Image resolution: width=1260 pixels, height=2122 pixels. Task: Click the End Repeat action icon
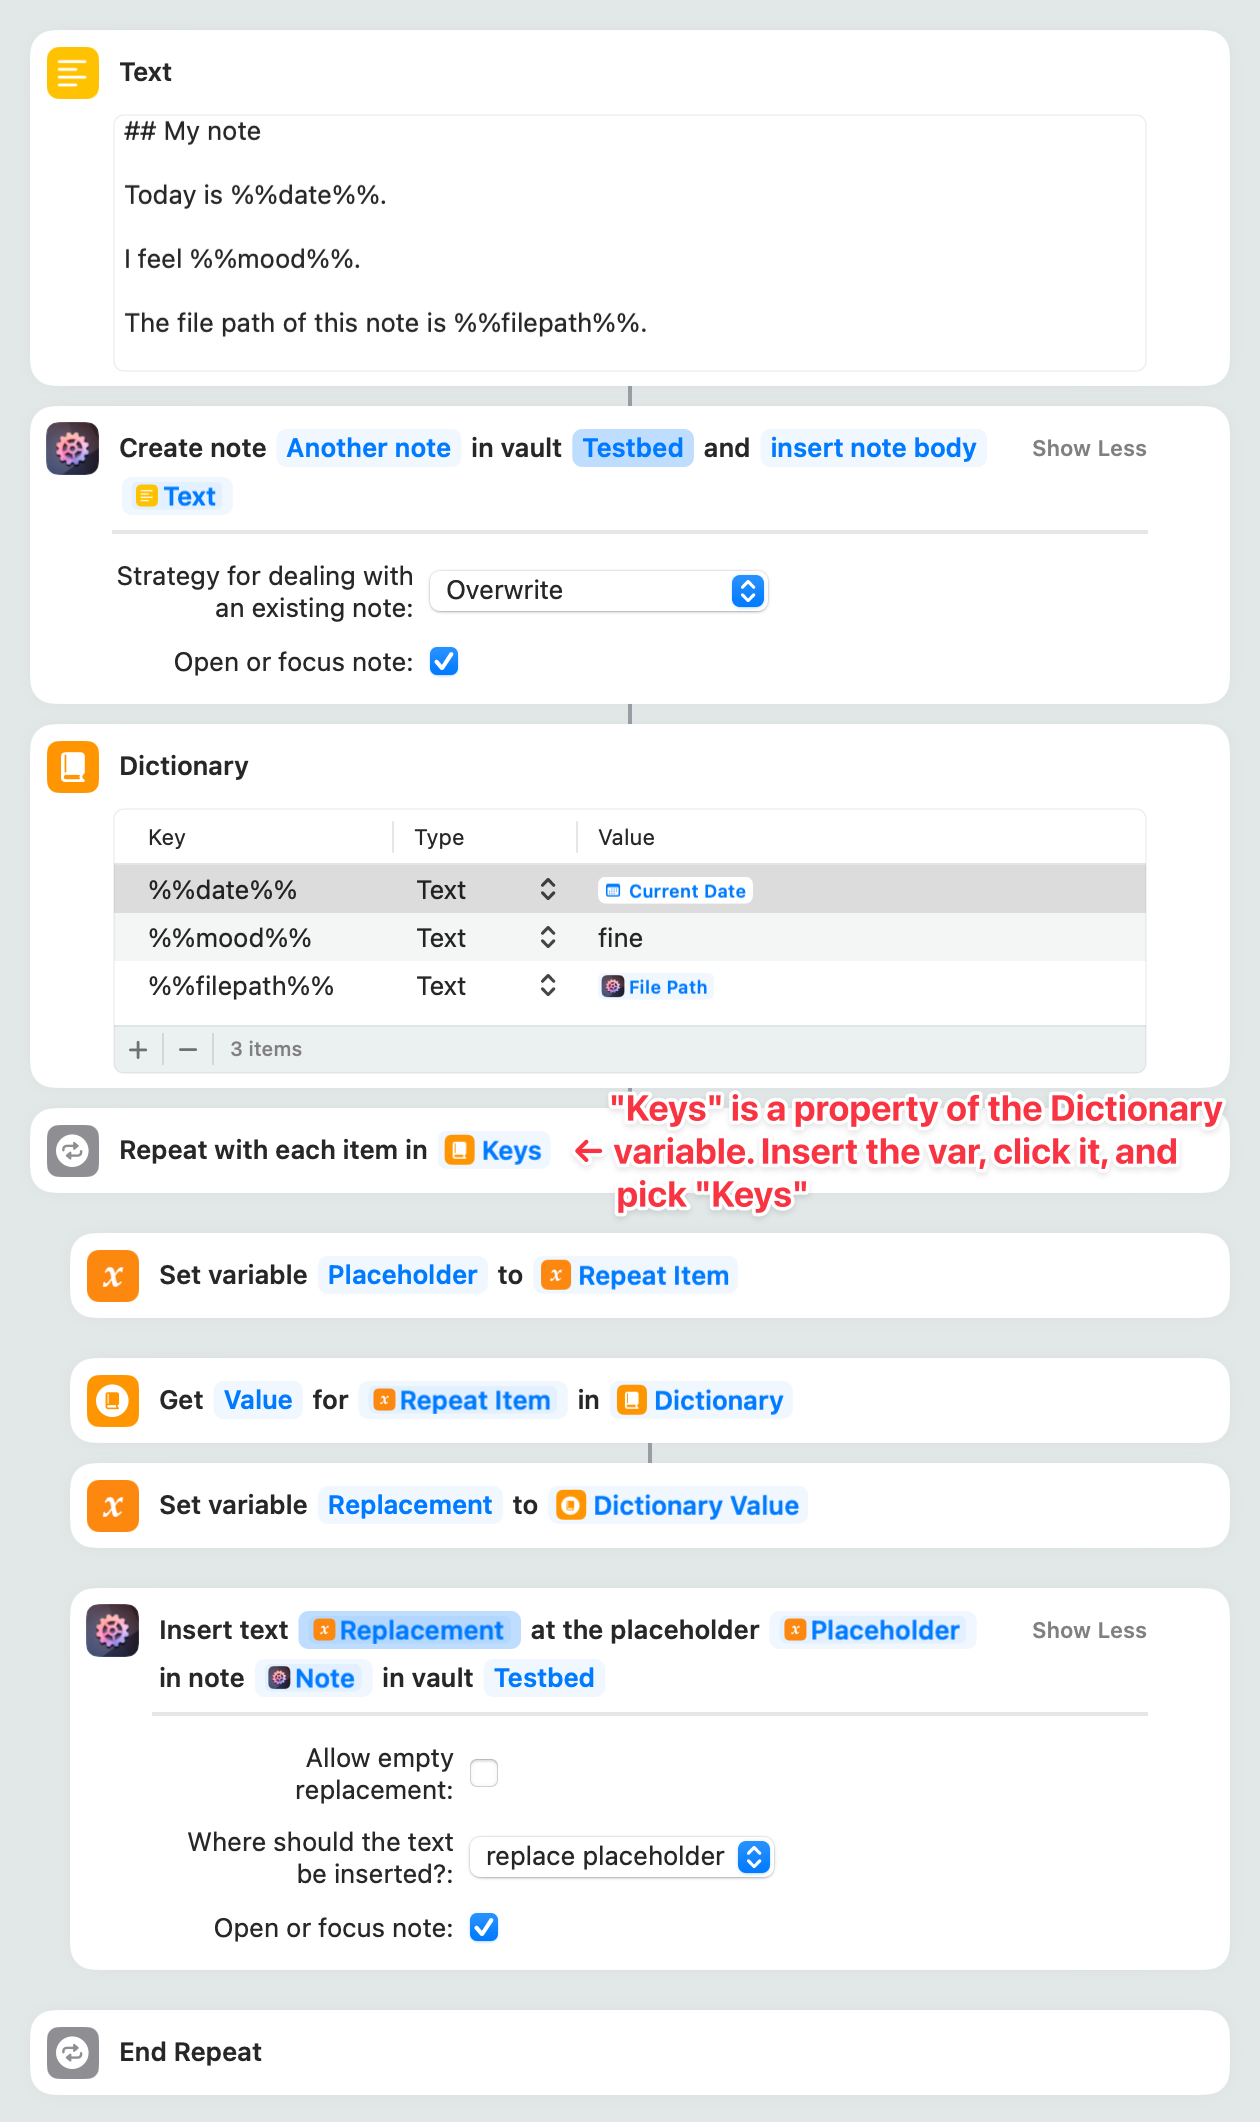(73, 2053)
